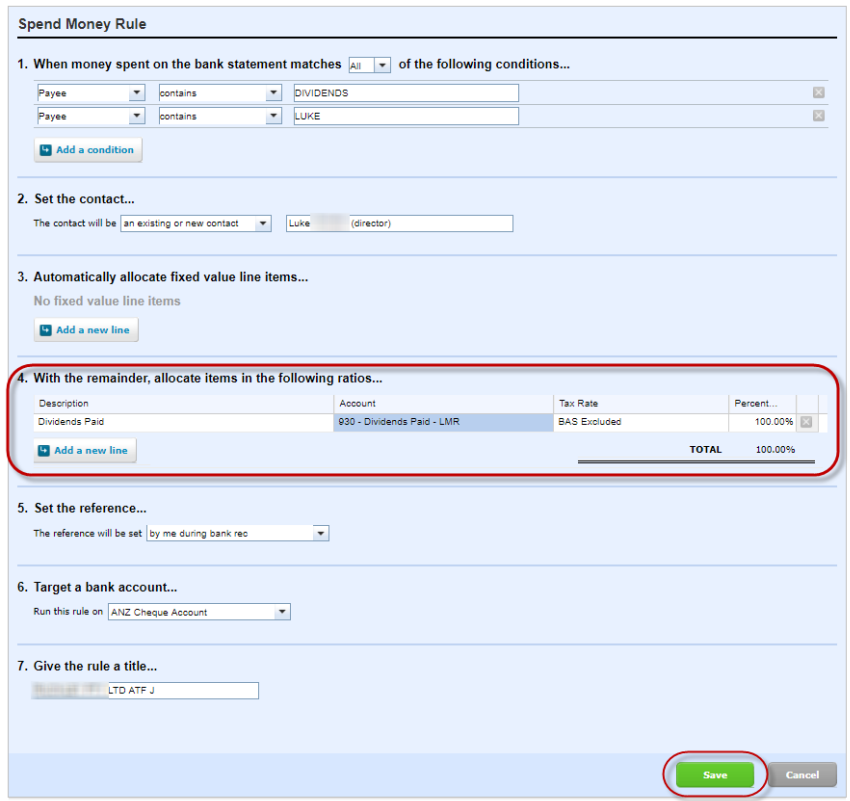The width and height of the screenshot is (850, 801).
Task: Add a new line under ratio allocation
Action: pyautogui.click(x=85, y=451)
